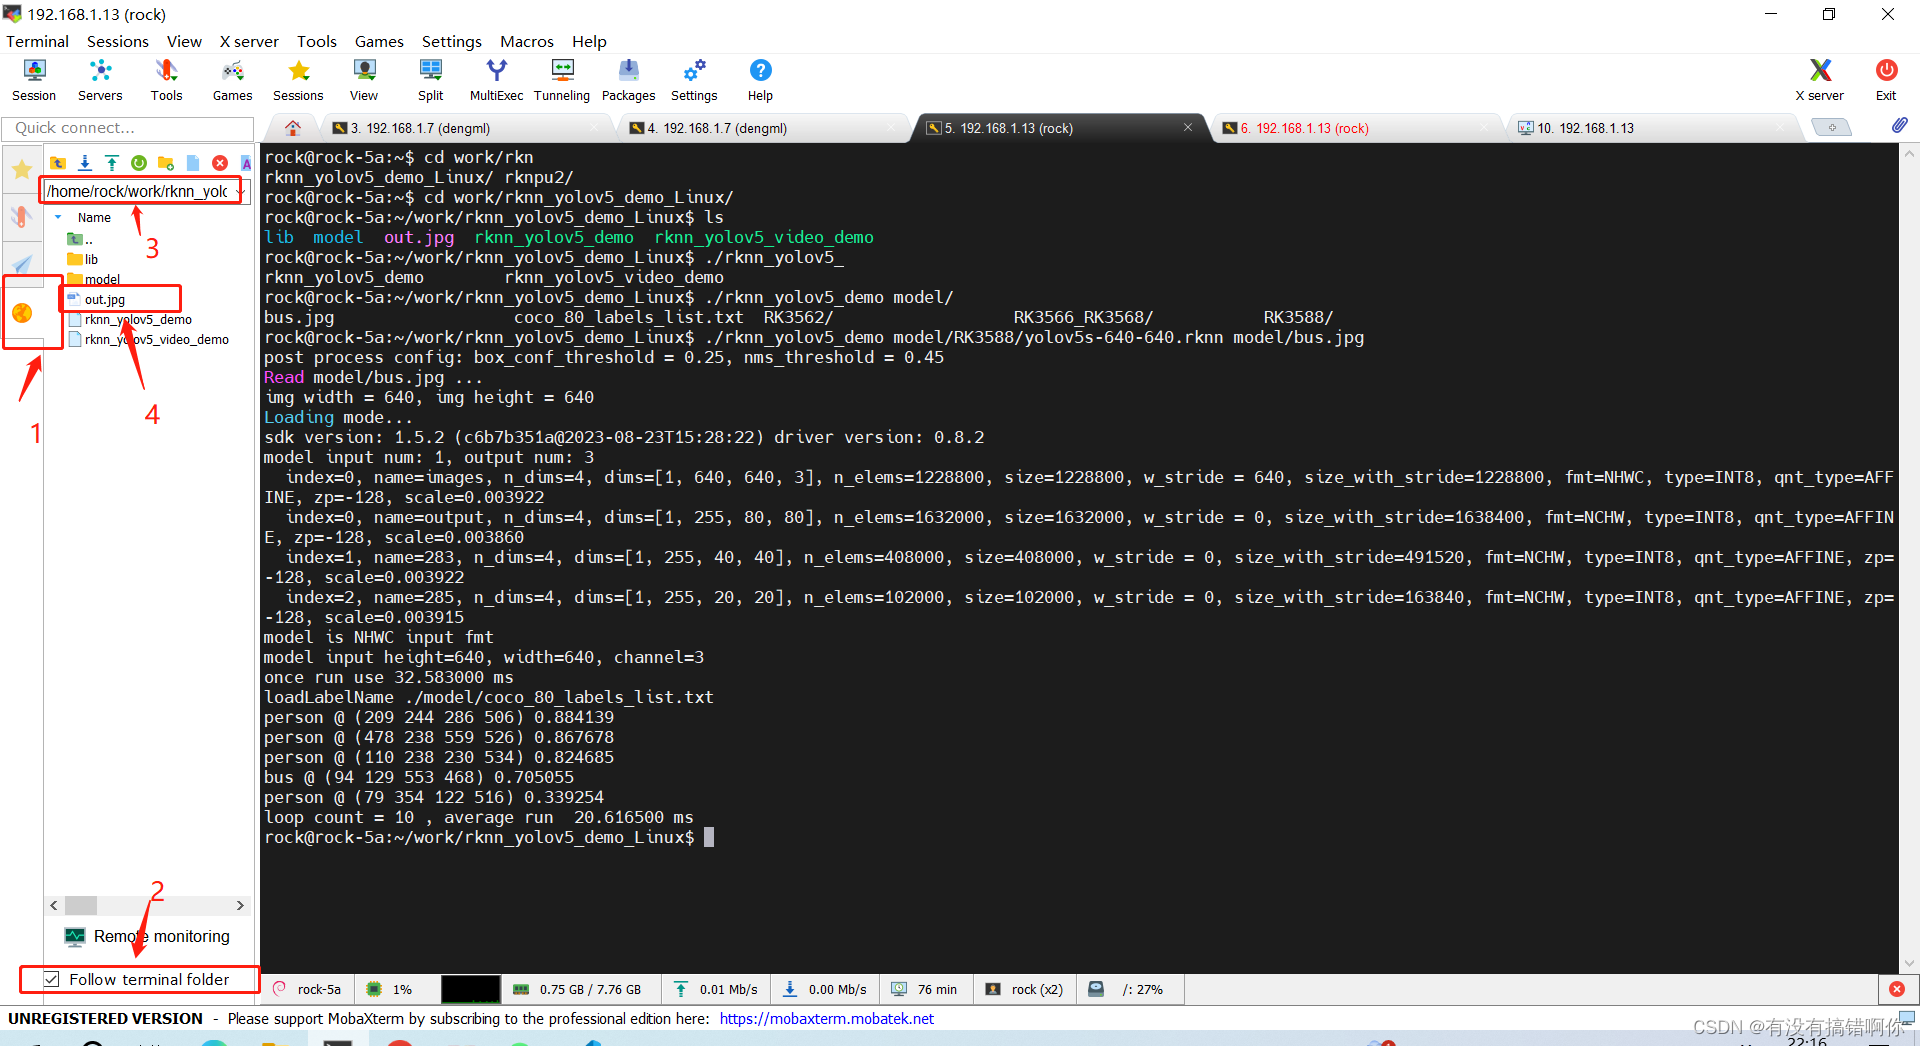Open the Servers tool
This screenshot has height=1046, width=1920.
pos(100,80)
